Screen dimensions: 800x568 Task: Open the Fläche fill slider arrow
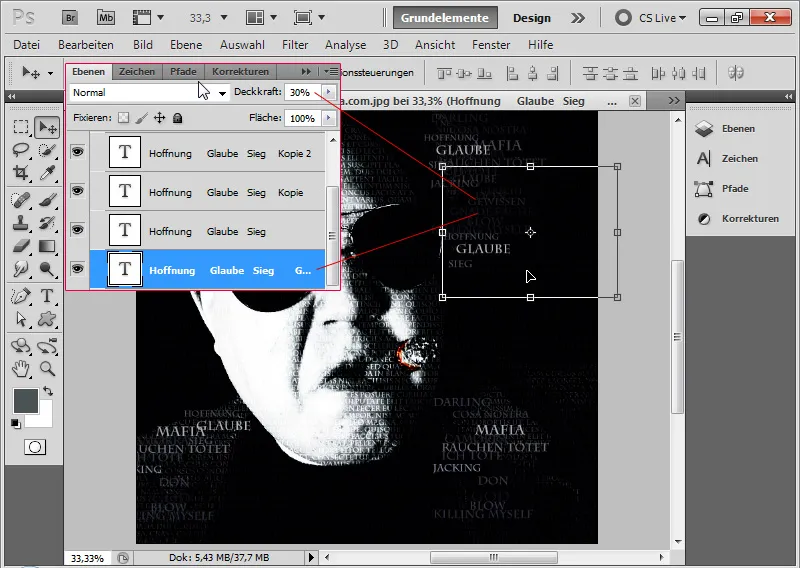(x=329, y=118)
